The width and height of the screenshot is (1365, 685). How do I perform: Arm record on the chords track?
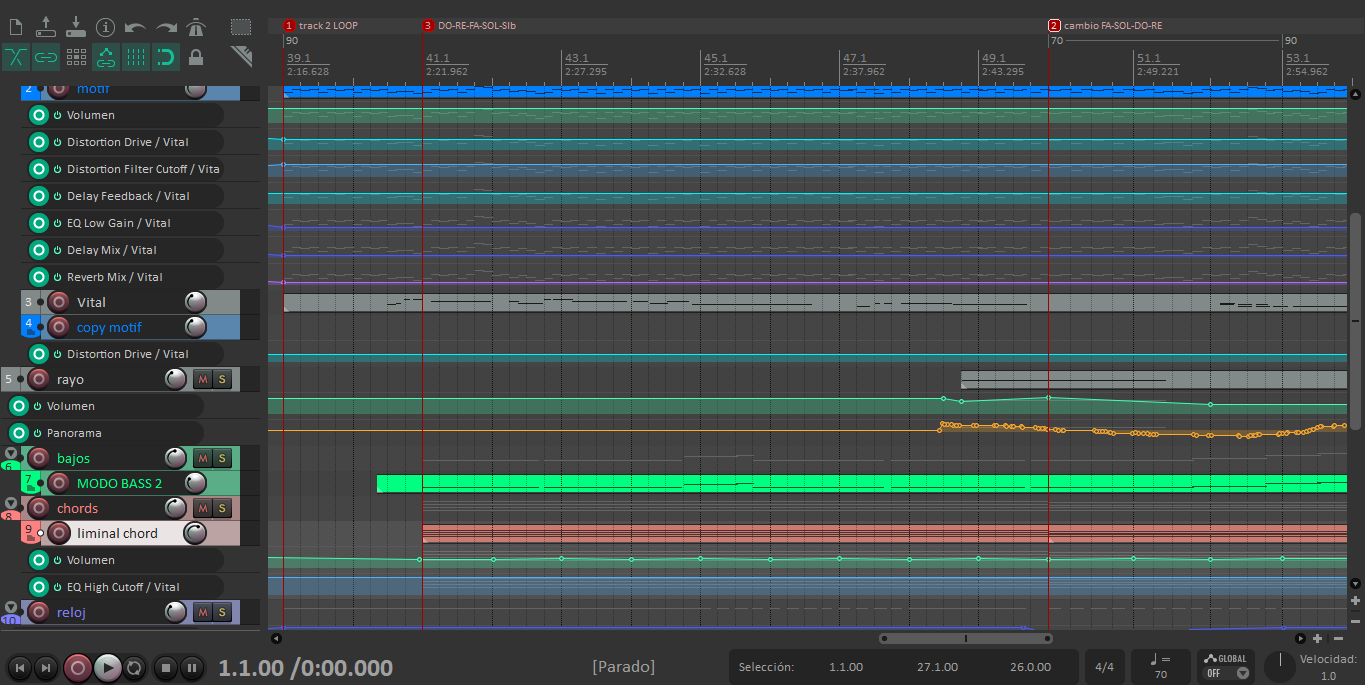point(39,508)
